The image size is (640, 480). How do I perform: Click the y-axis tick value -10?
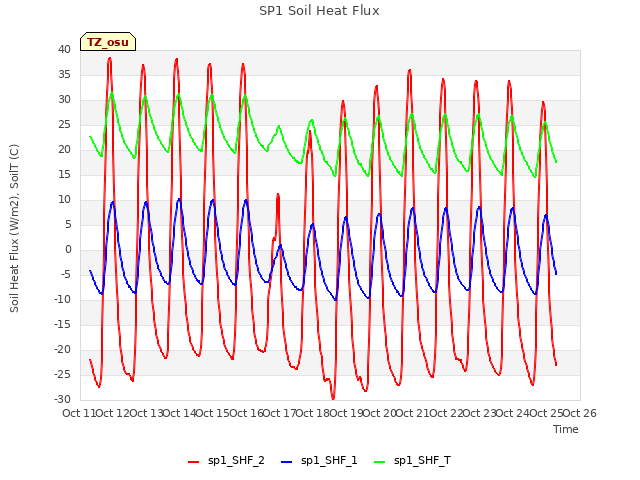63,300
